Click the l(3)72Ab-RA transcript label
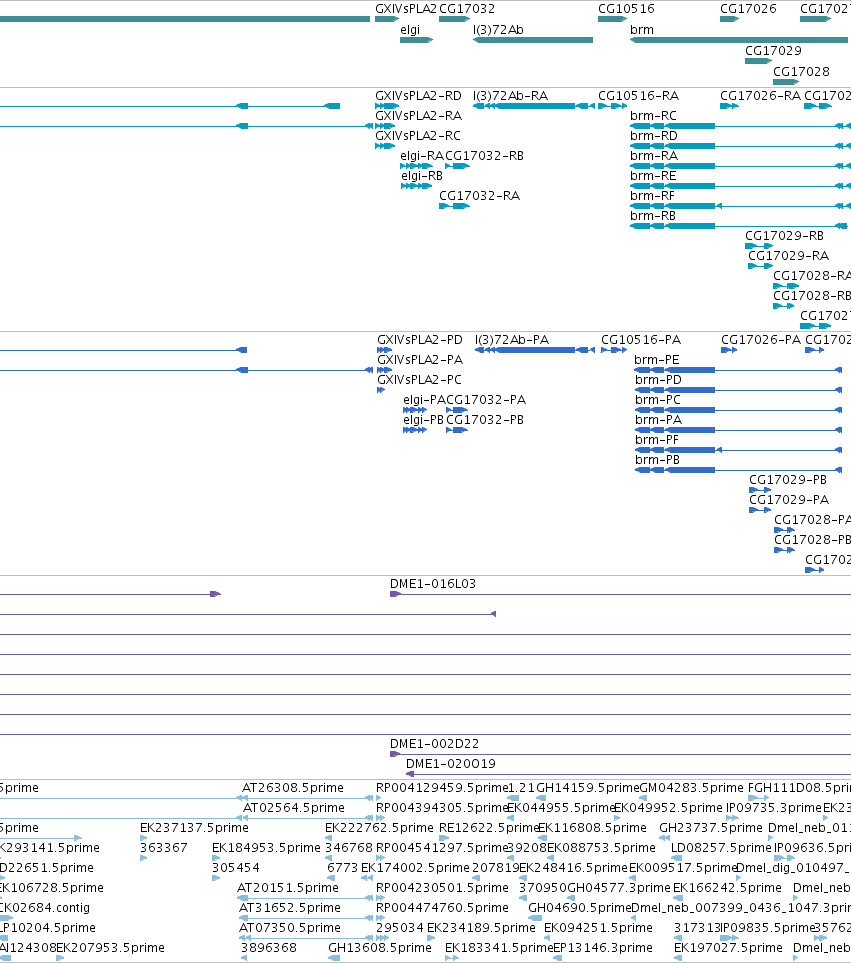851x963 pixels. click(510, 96)
